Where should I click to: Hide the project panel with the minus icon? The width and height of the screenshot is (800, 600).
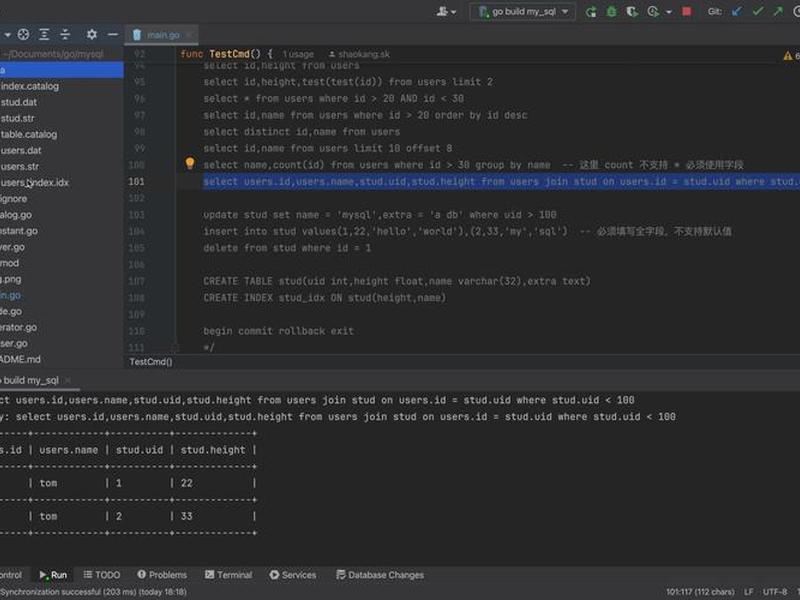click(113, 35)
